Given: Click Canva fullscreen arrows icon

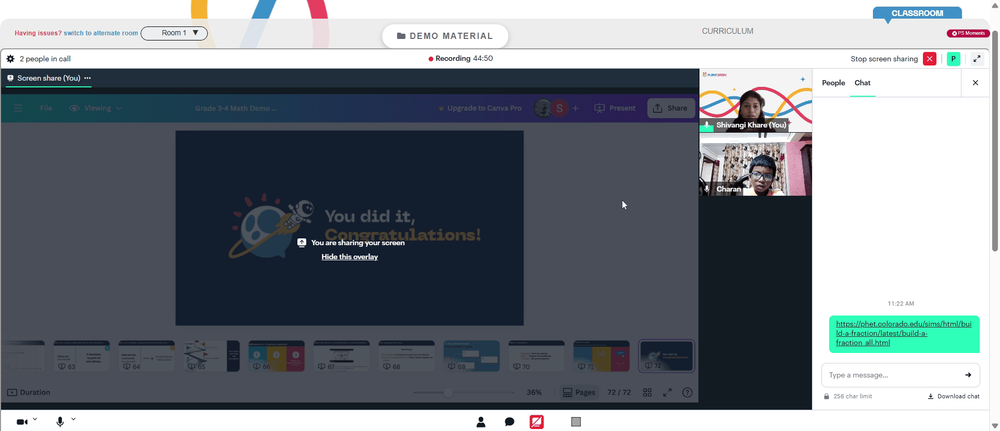Looking at the screenshot, I should (667, 392).
